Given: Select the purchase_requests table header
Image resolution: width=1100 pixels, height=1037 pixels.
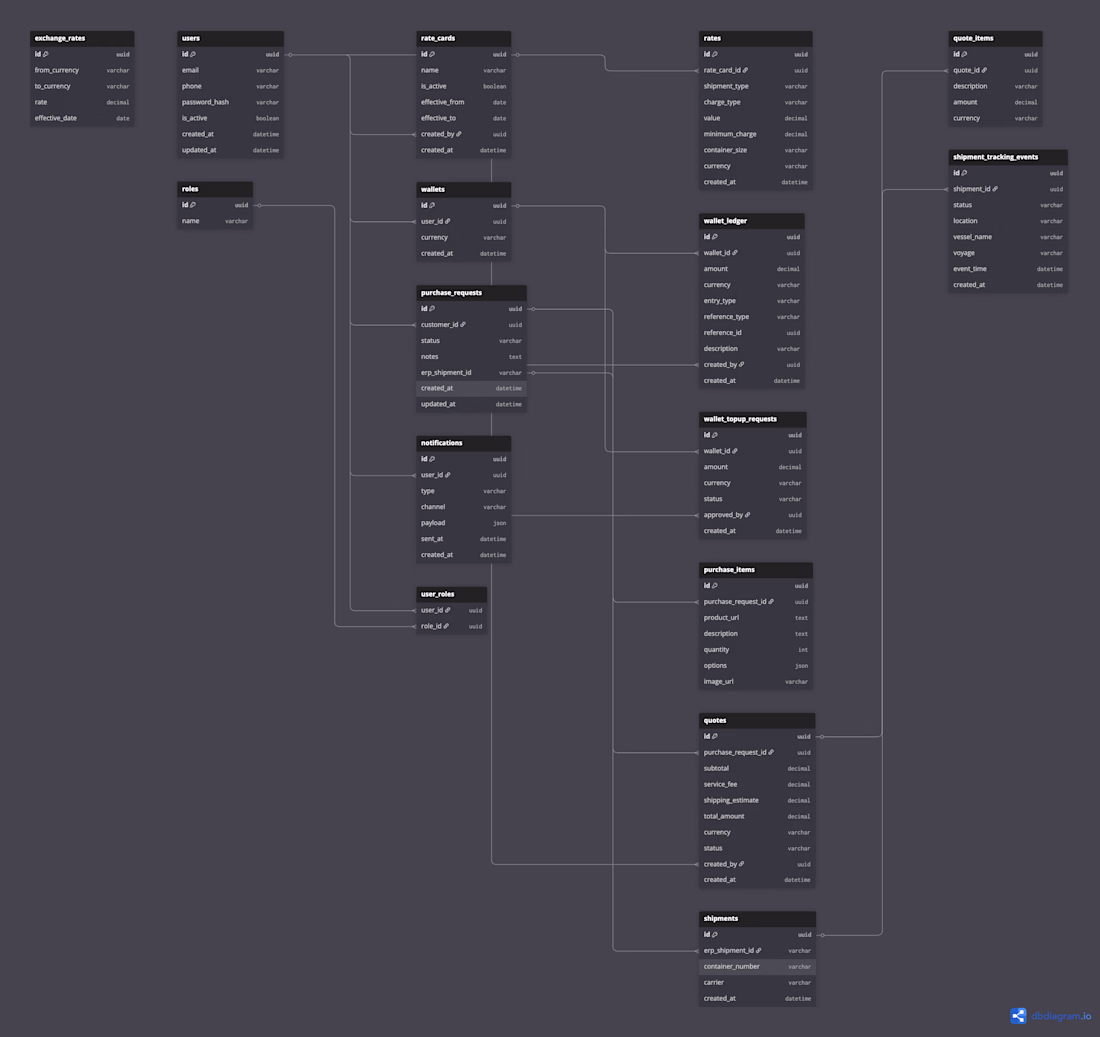Looking at the screenshot, I should point(471,293).
